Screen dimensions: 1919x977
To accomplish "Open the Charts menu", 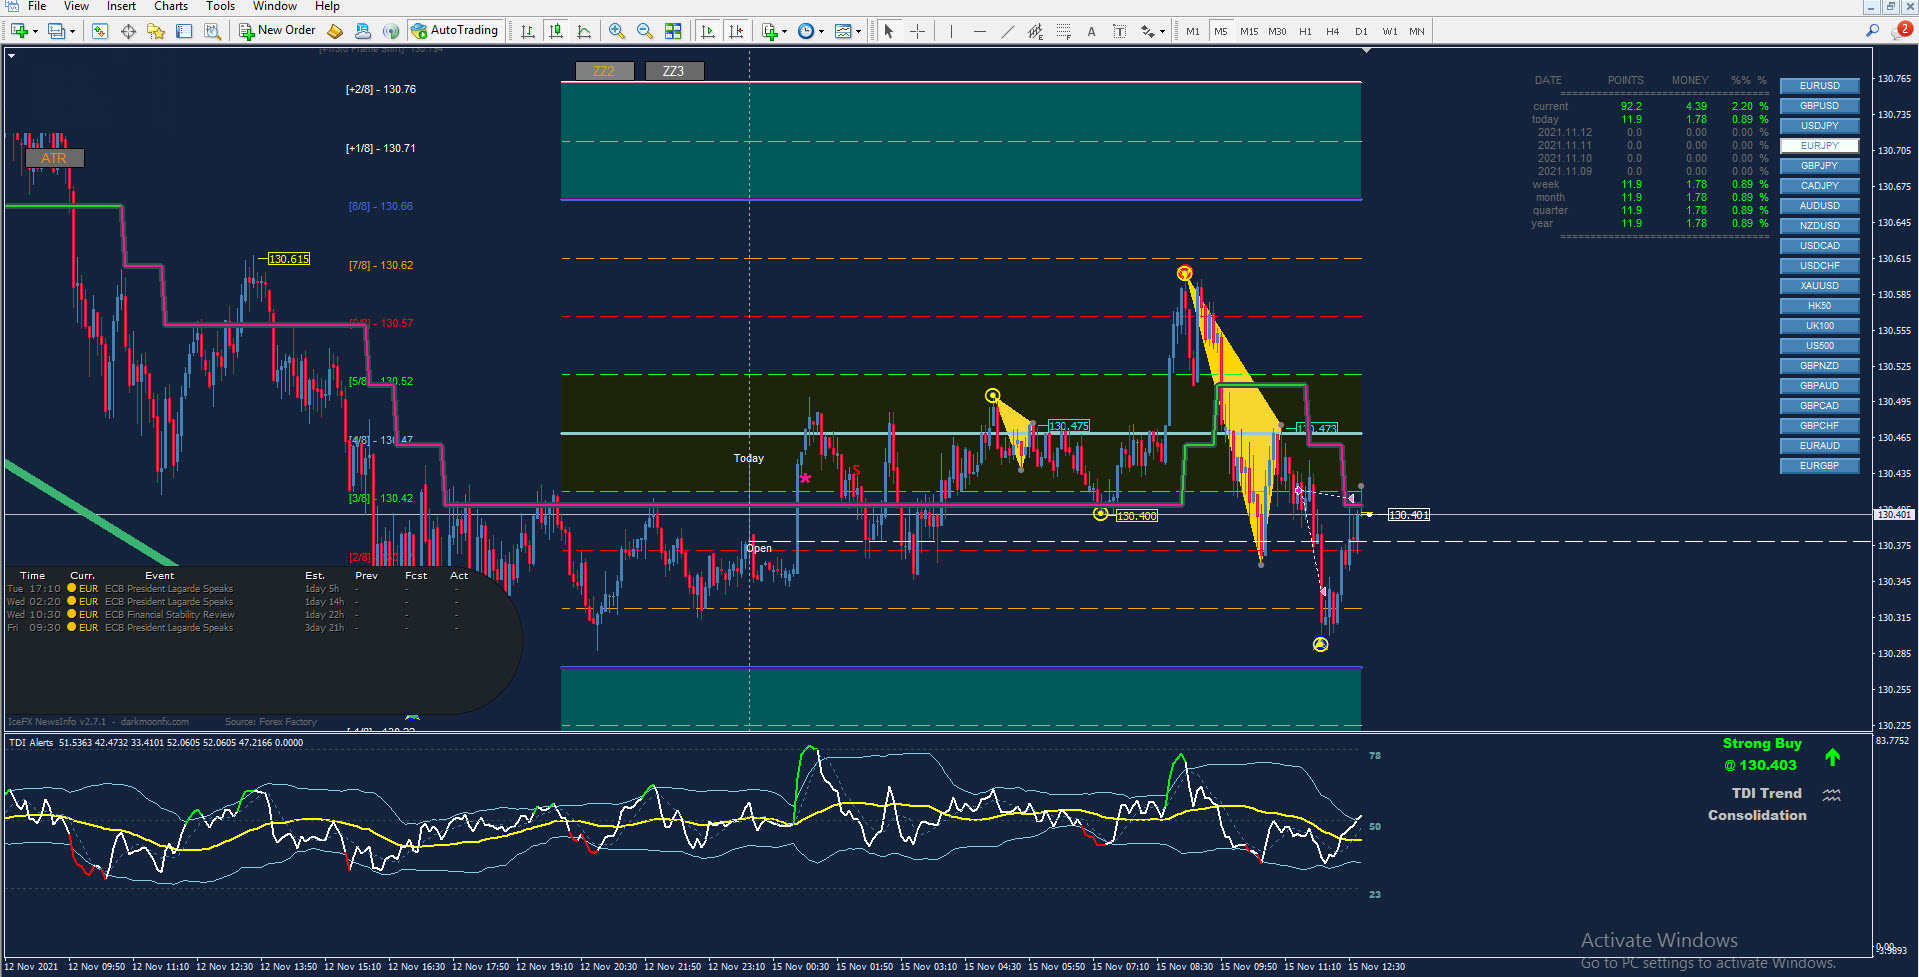I will [171, 6].
